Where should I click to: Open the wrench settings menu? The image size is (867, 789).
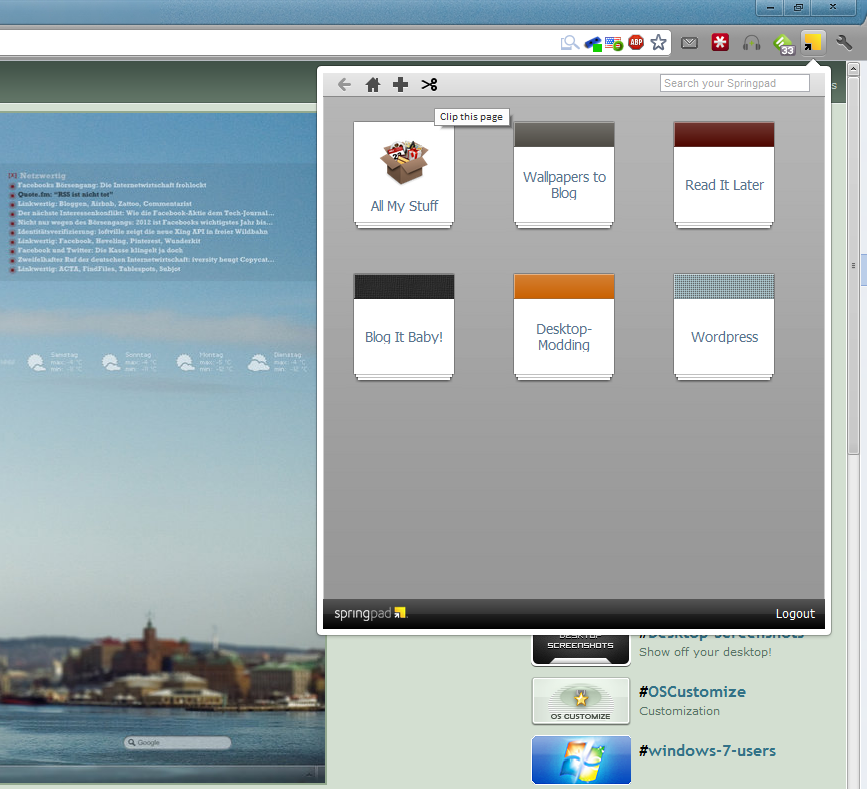point(844,43)
